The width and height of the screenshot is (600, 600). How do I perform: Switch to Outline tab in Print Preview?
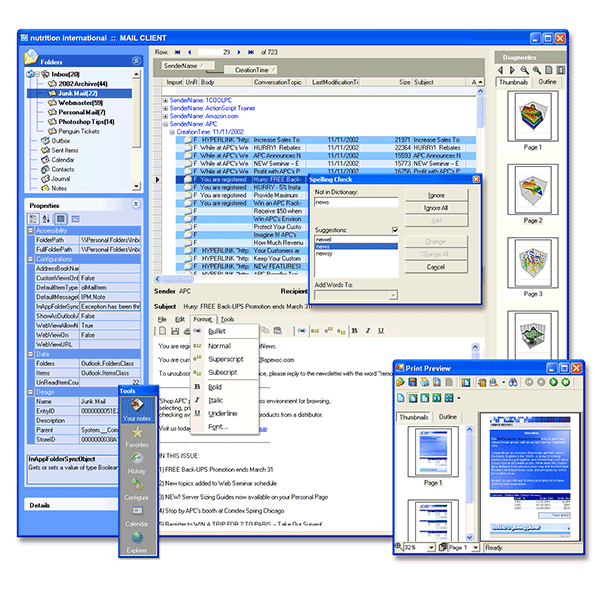447,417
